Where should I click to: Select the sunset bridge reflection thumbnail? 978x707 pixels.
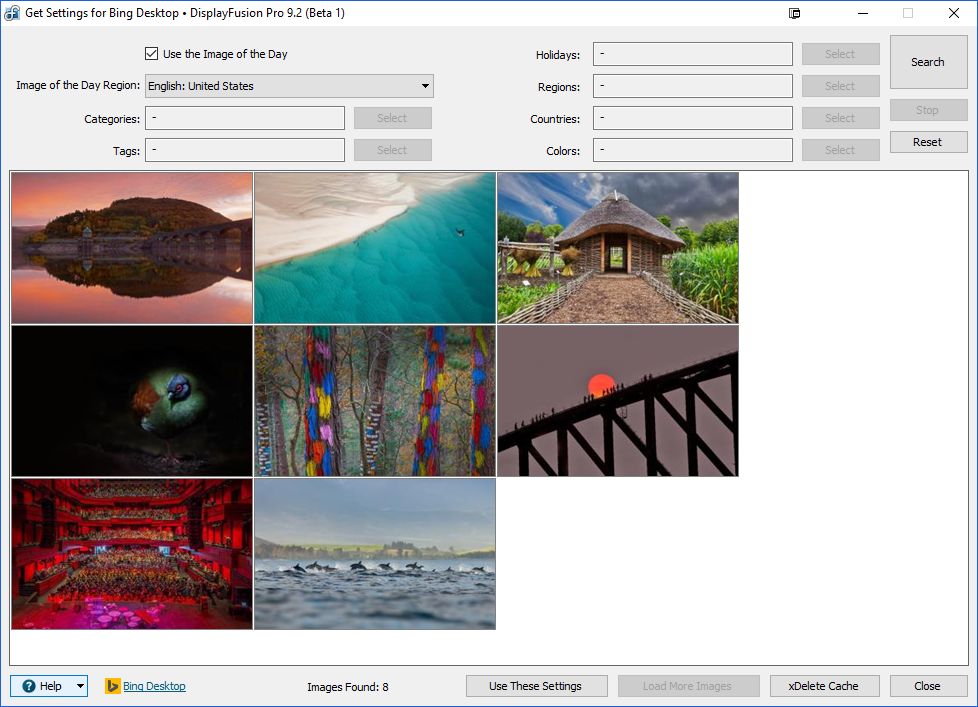132,248
